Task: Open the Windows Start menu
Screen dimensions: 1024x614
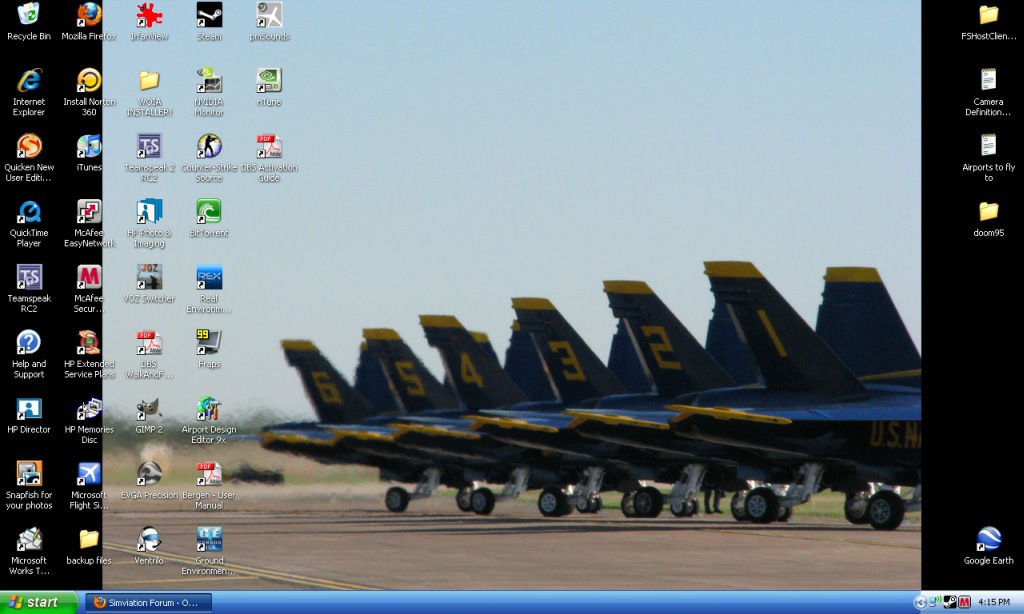Action: 38,602
